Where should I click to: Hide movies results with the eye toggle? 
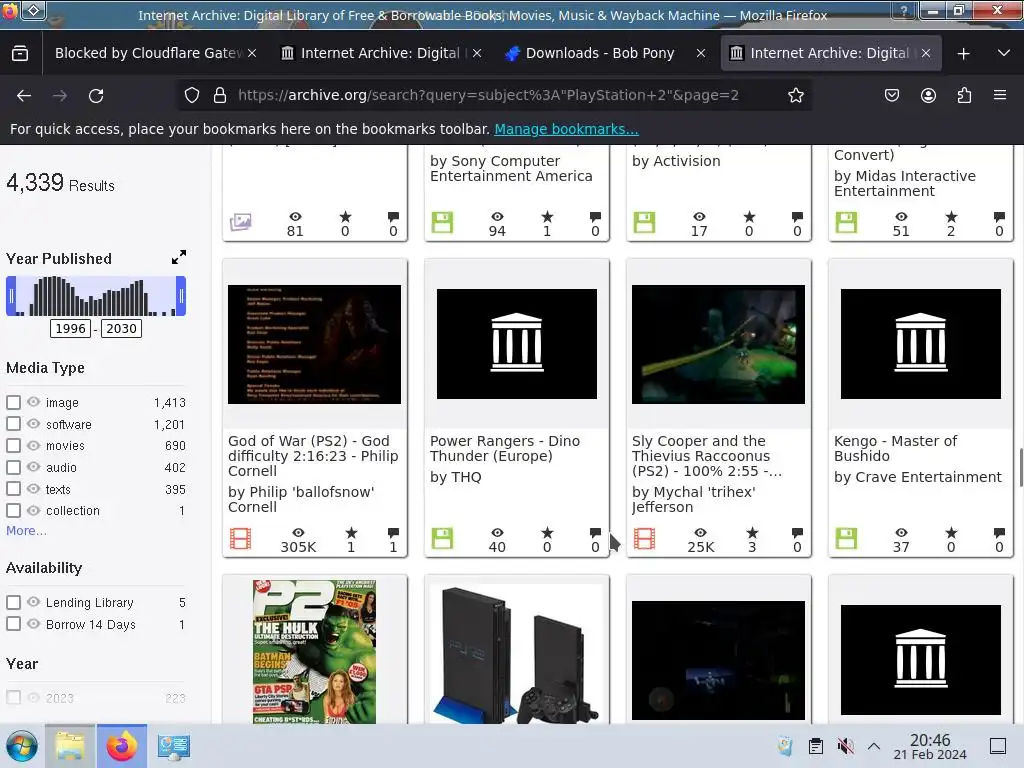click(33, 445)
